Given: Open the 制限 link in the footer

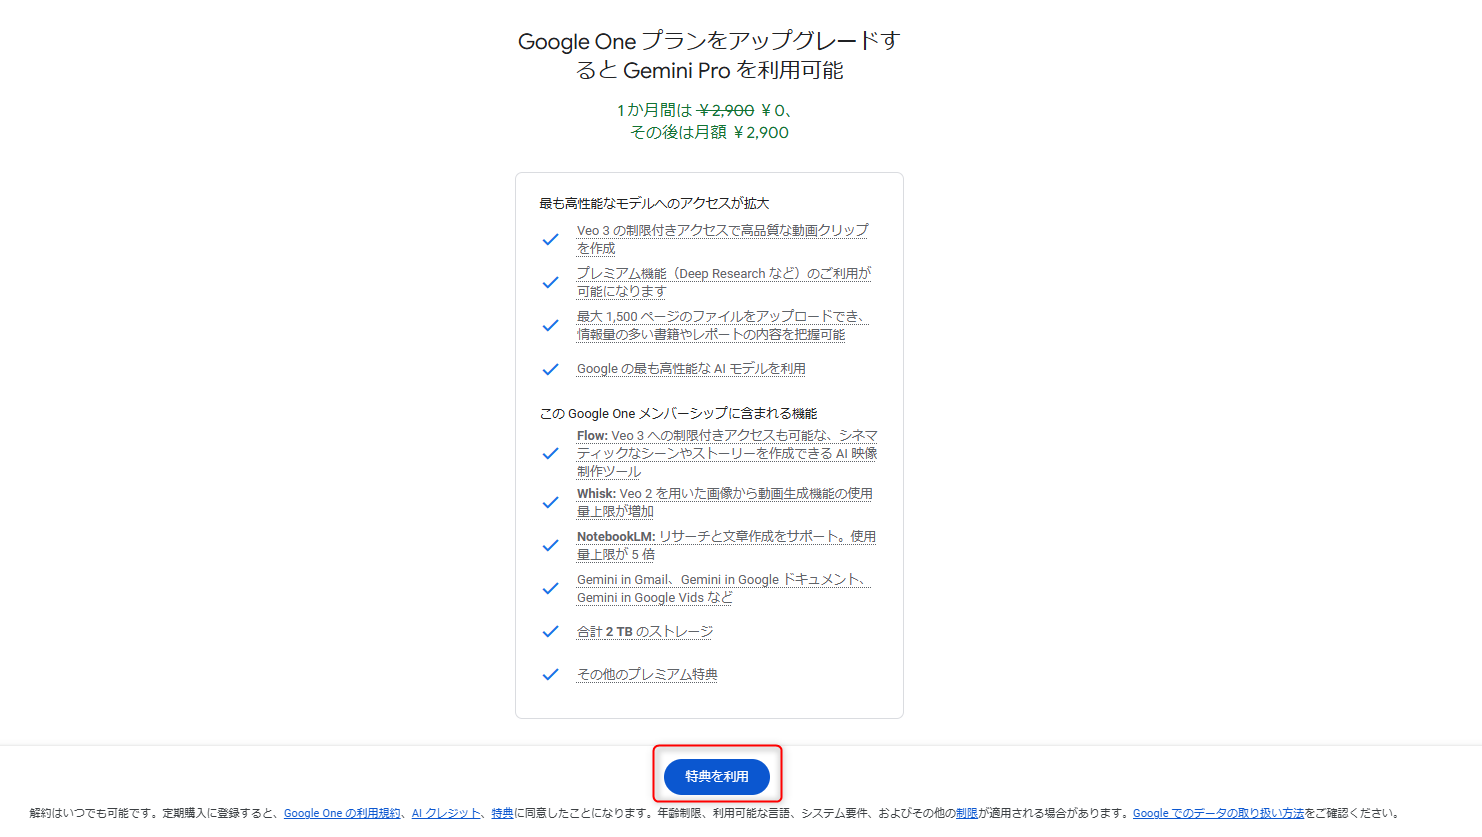Looking at the screenshot, I should pyautogui.click(x=966, y=813).
